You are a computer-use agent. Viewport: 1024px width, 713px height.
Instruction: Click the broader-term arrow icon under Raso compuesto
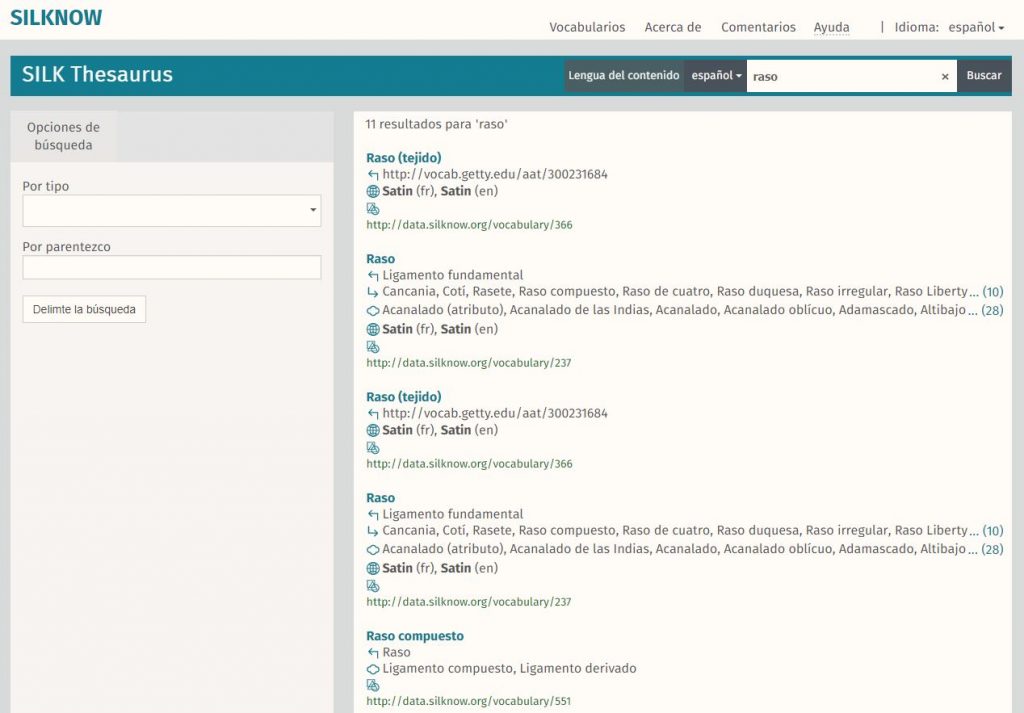tap(373, 653)
